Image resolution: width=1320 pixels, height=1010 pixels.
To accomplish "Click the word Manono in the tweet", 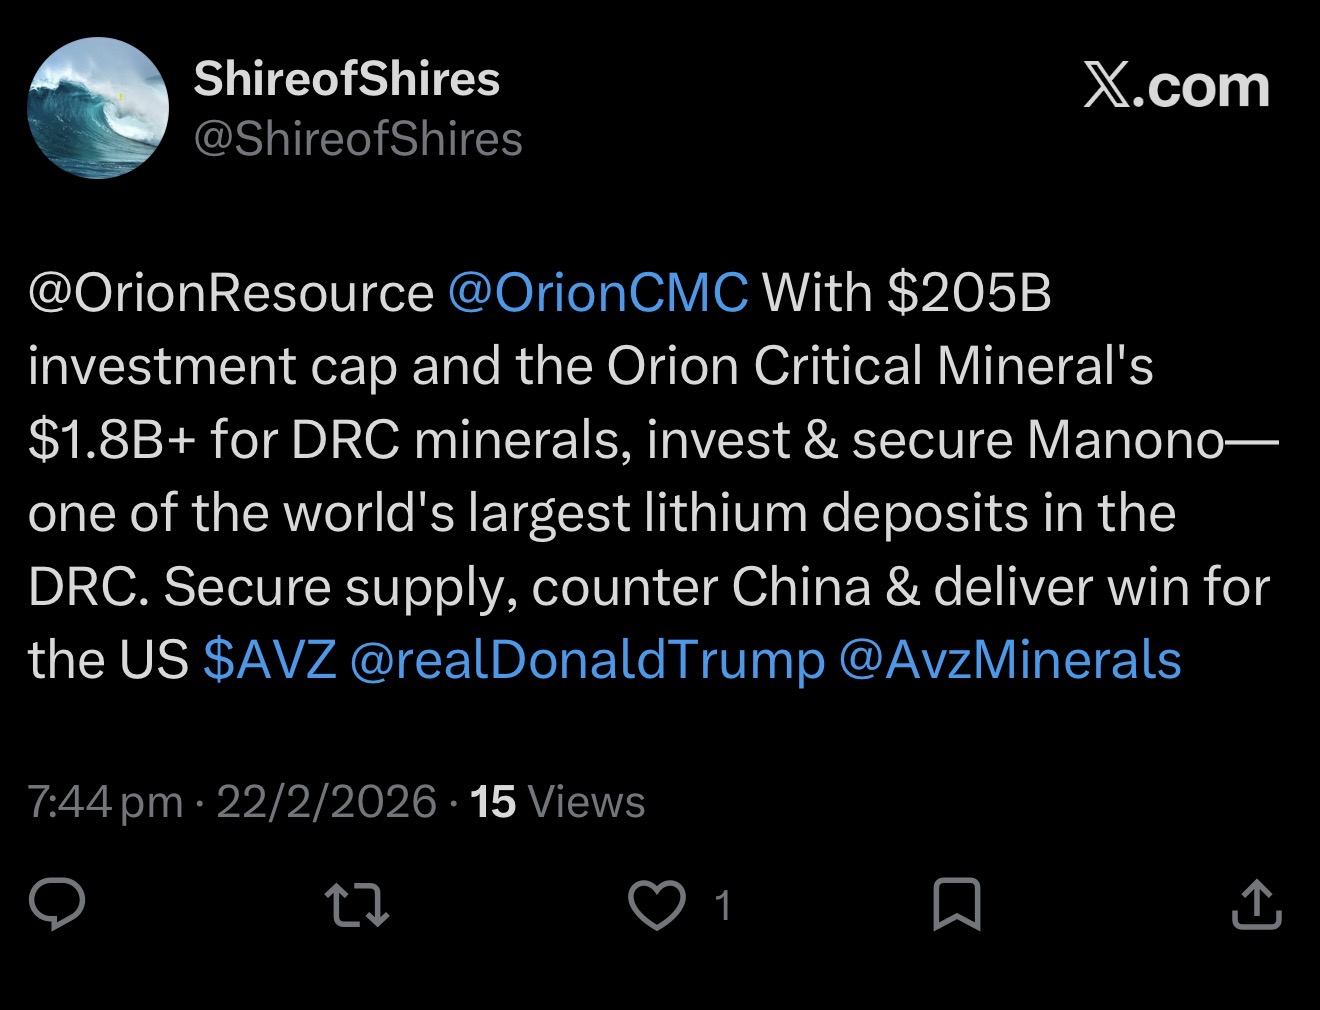I will [x=1124, y=440].
